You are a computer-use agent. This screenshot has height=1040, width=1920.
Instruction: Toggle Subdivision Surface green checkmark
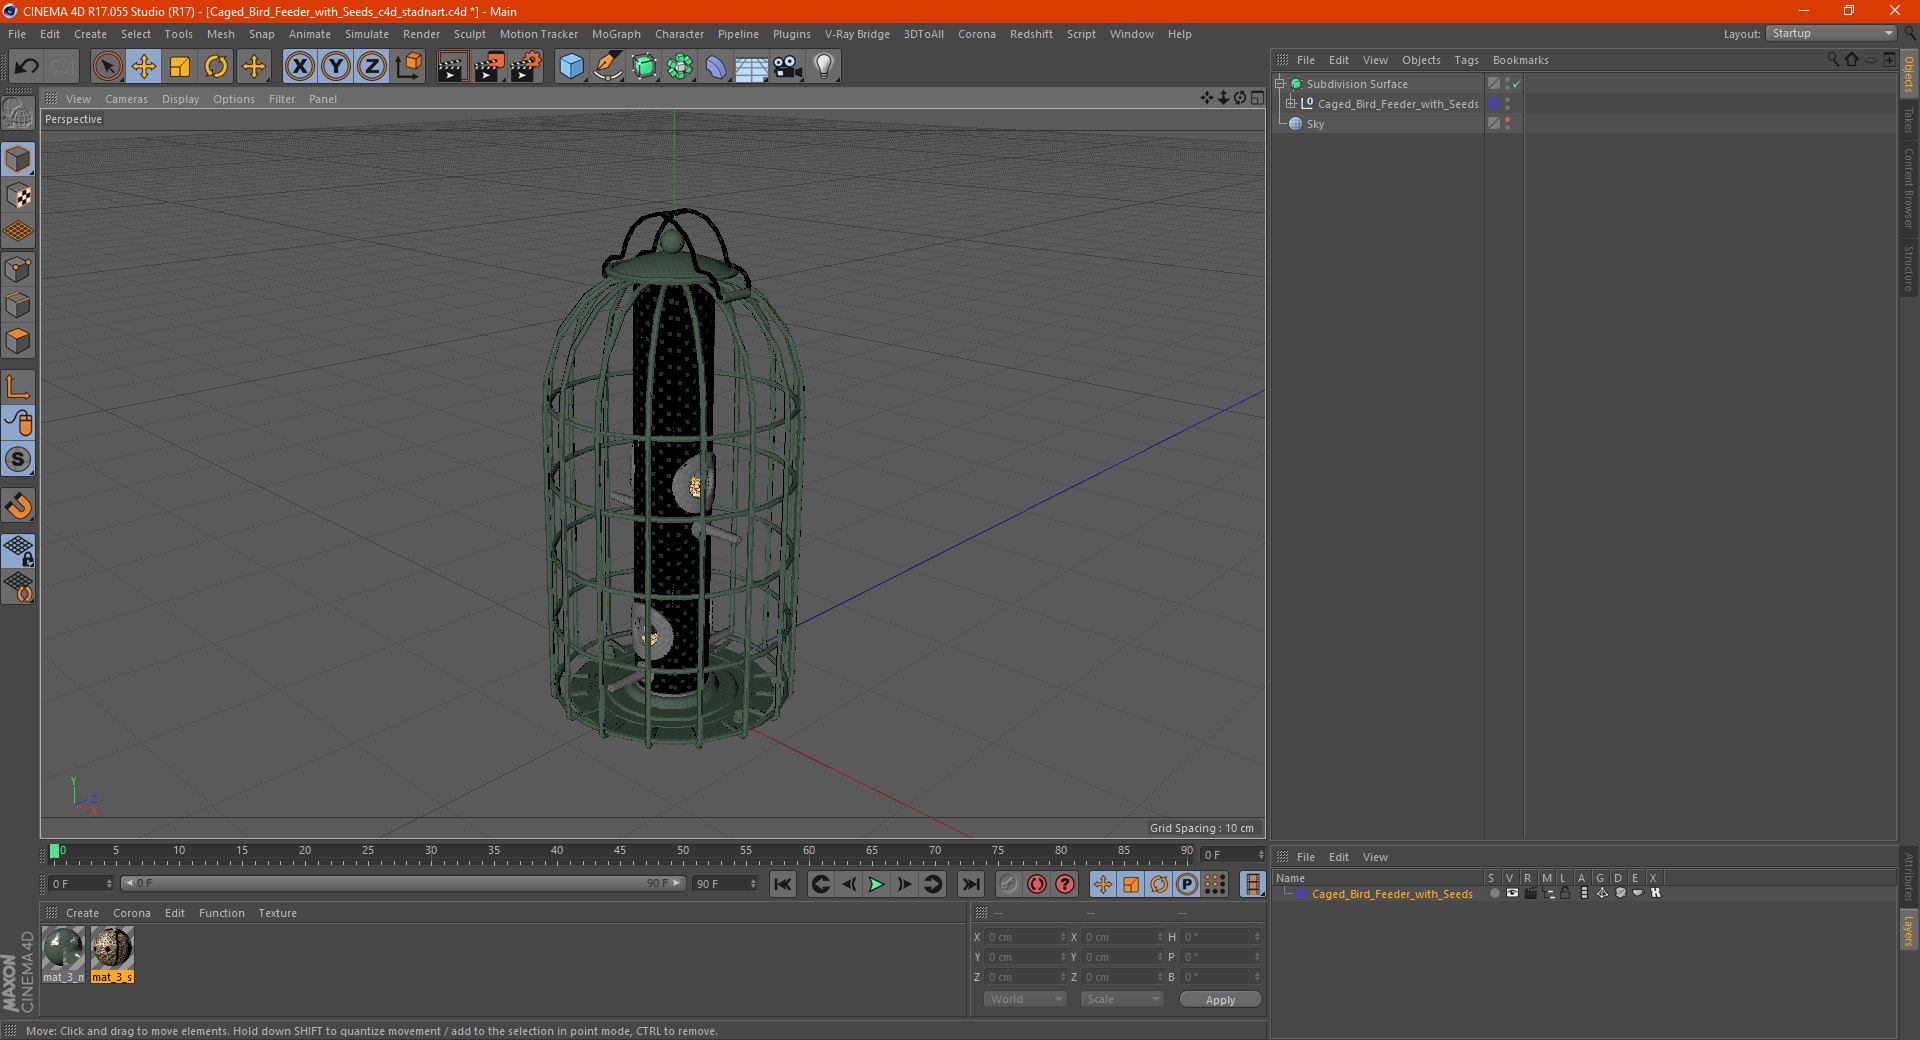click(1516, 84)
